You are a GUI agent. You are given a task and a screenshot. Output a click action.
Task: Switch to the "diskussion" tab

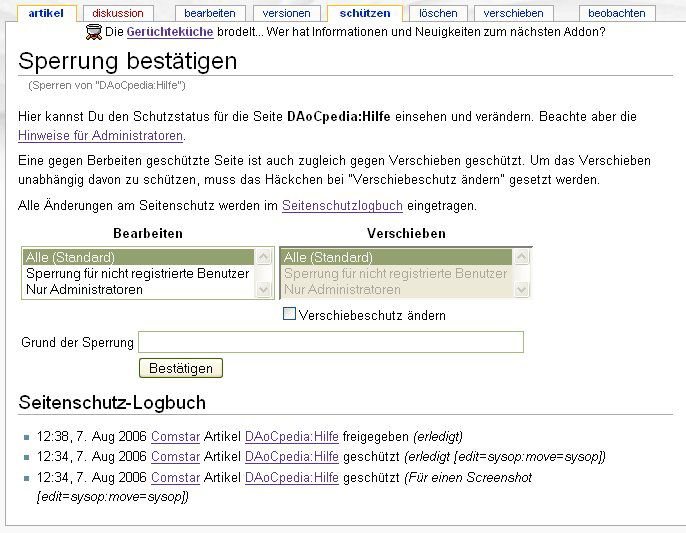(118, 13)
